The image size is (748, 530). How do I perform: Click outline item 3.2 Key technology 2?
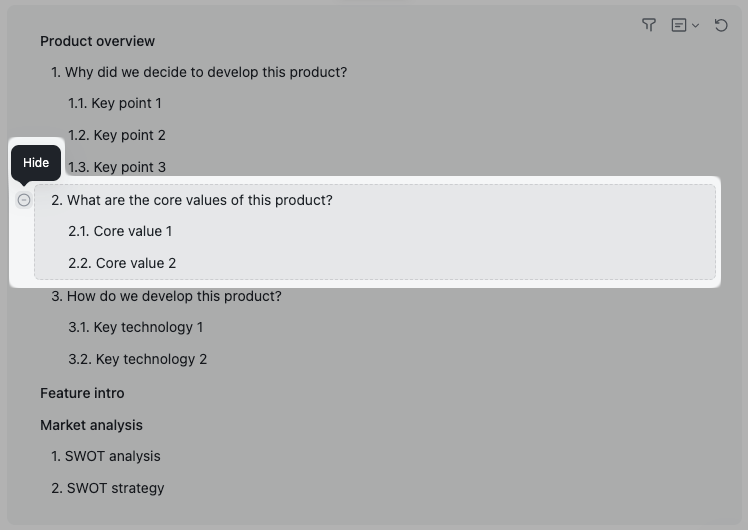click(138, 359)
